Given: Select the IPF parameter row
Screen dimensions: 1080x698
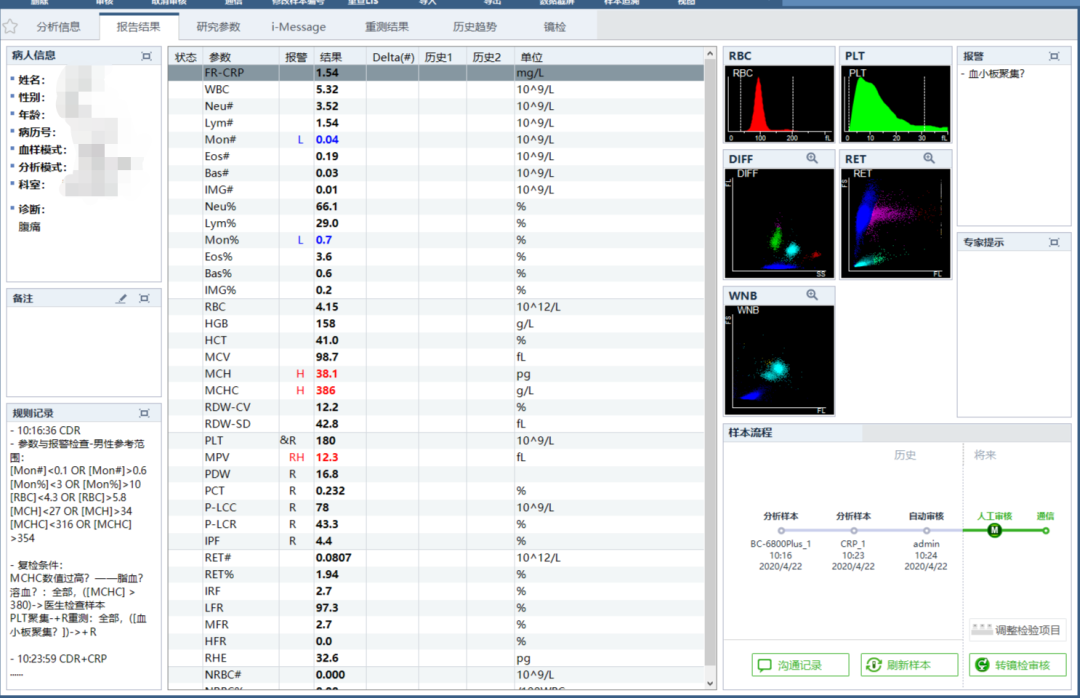Looking at the screenshot, I should pyautogui.click(x=436, y=541).
